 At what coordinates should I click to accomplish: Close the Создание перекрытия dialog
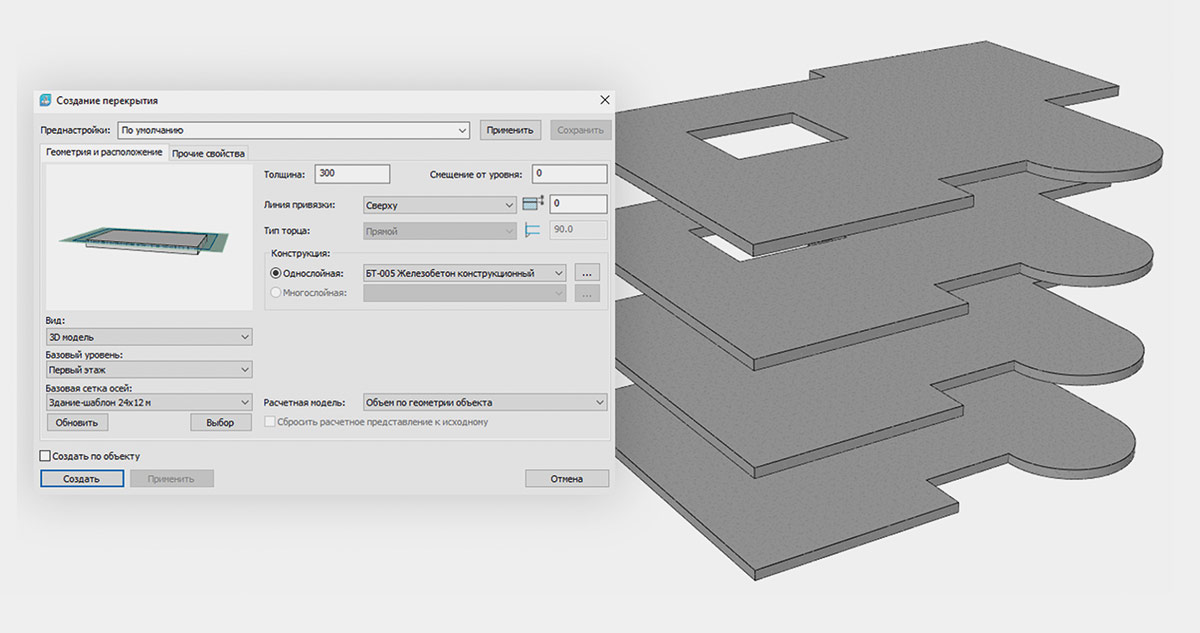tap(604, 100)
